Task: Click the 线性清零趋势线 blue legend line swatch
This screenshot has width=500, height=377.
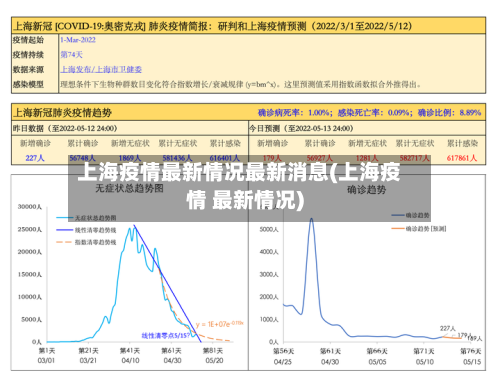Action: point(65,230)
